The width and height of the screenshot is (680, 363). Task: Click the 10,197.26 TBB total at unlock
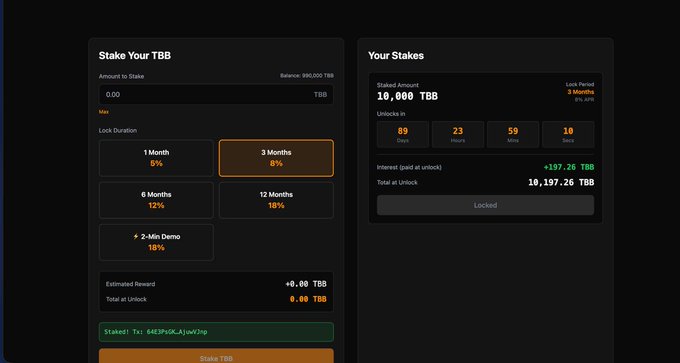coord(561,183)
